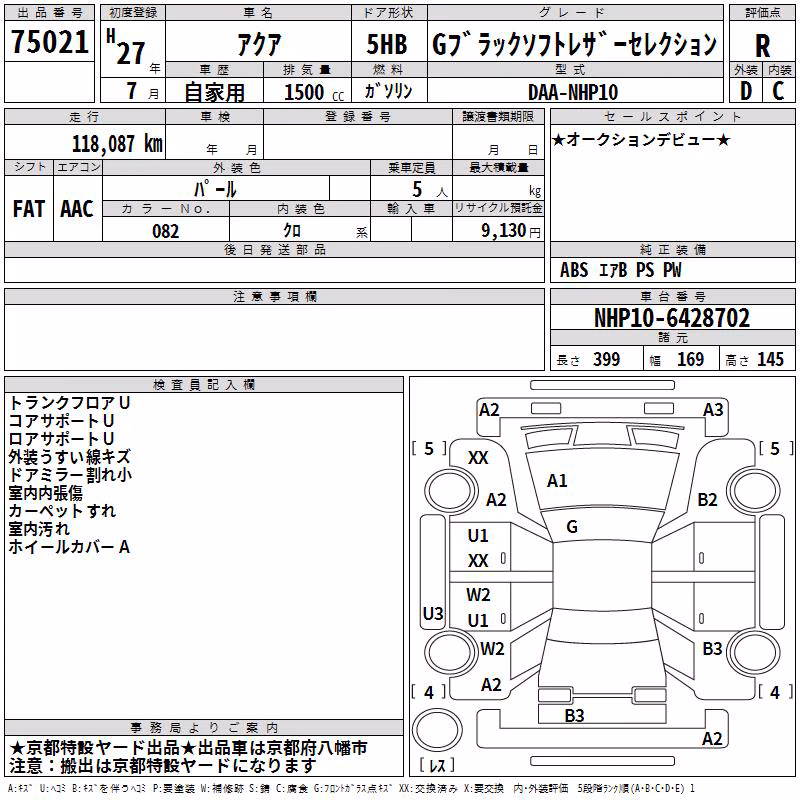The width and height of the screenshot is (800, 800).
Task: Click length value 399
Action: pyautogui.click(x=606, y=359)
